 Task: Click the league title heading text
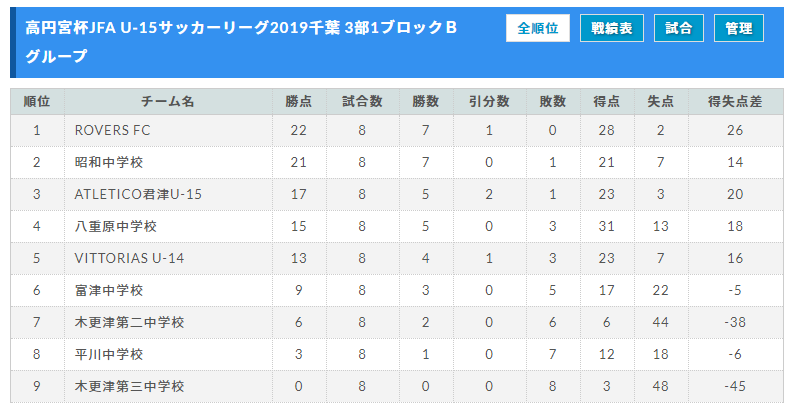[241, 42]
